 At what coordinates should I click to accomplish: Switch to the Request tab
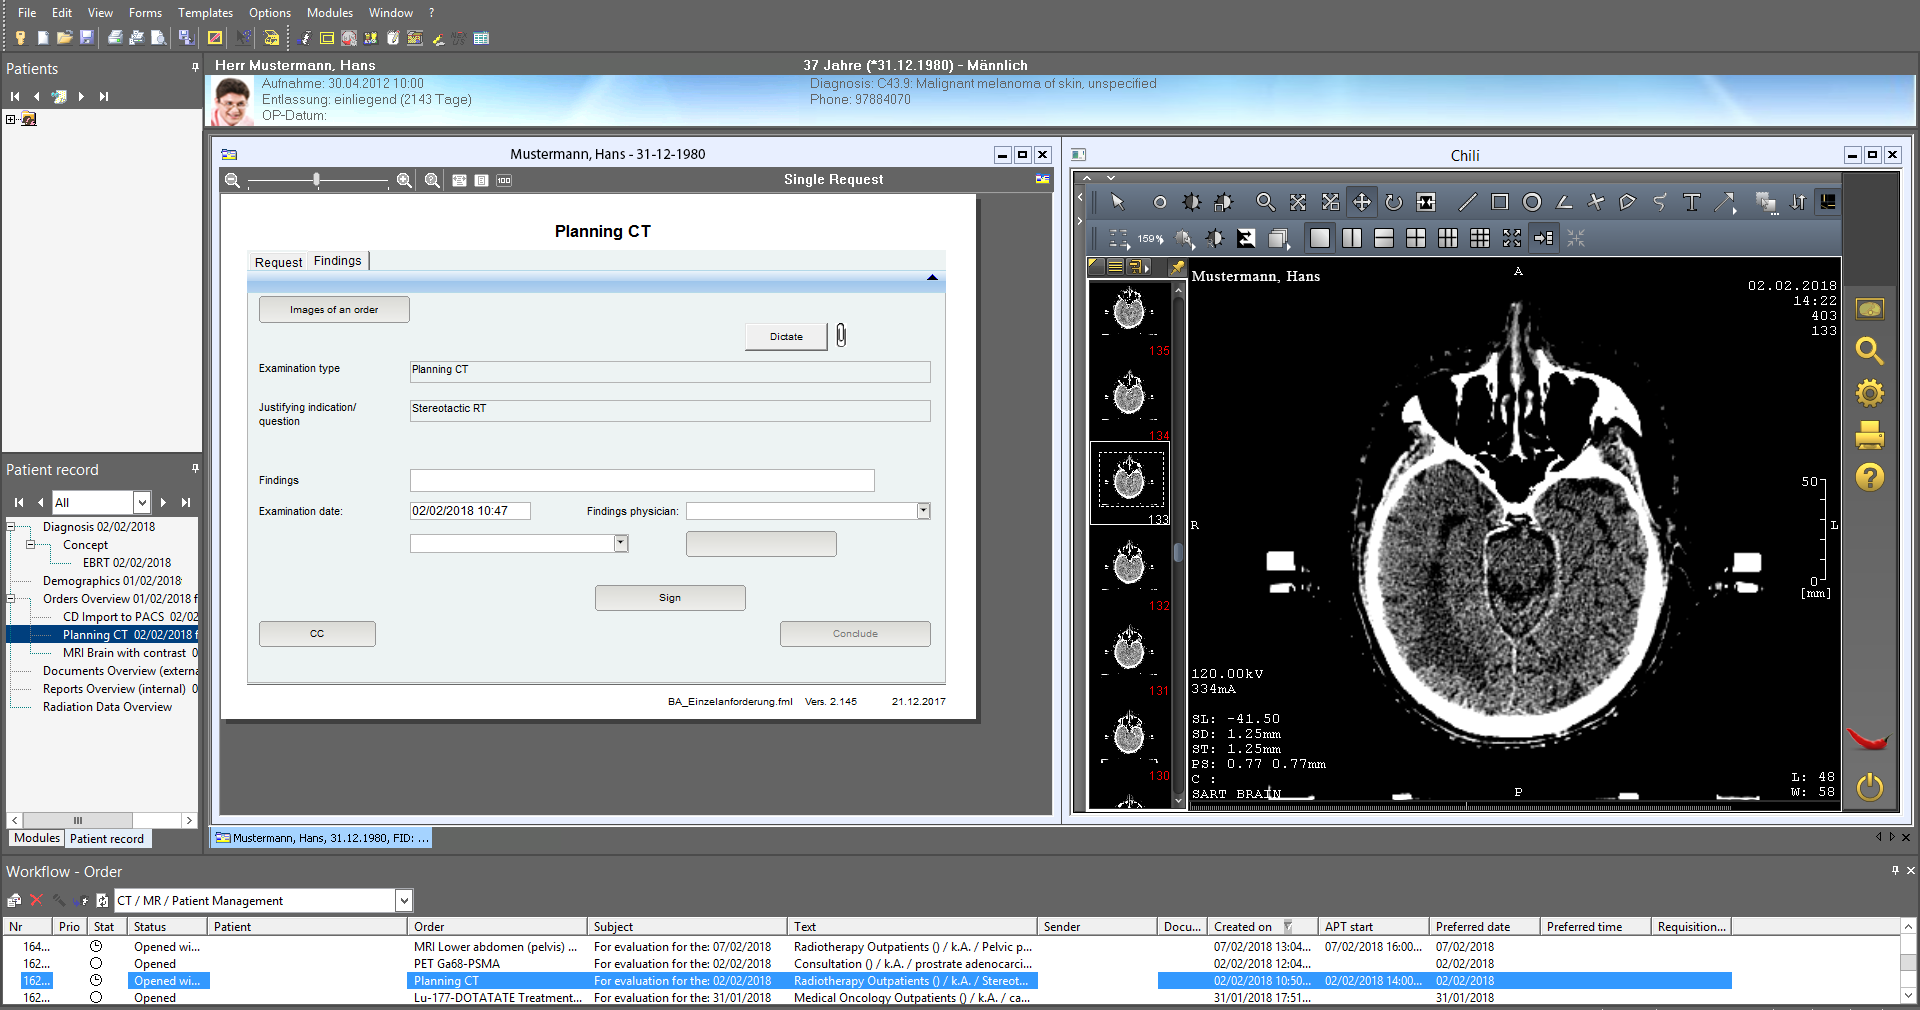278,262
